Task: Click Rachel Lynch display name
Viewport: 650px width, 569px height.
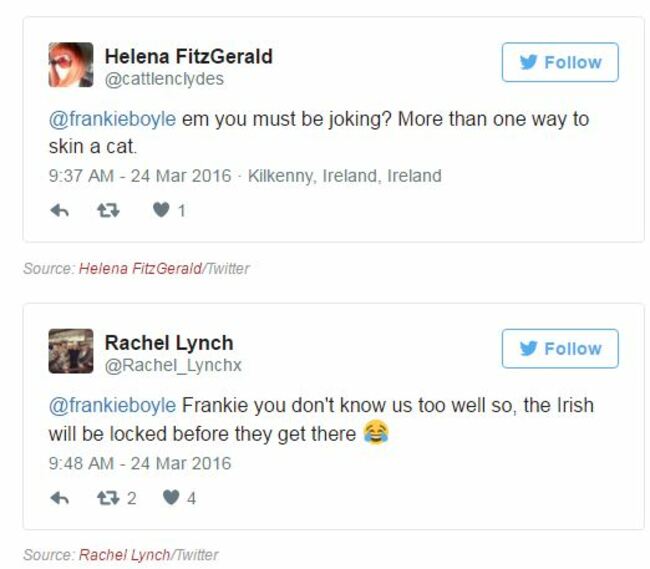Action: coord(169,343)
